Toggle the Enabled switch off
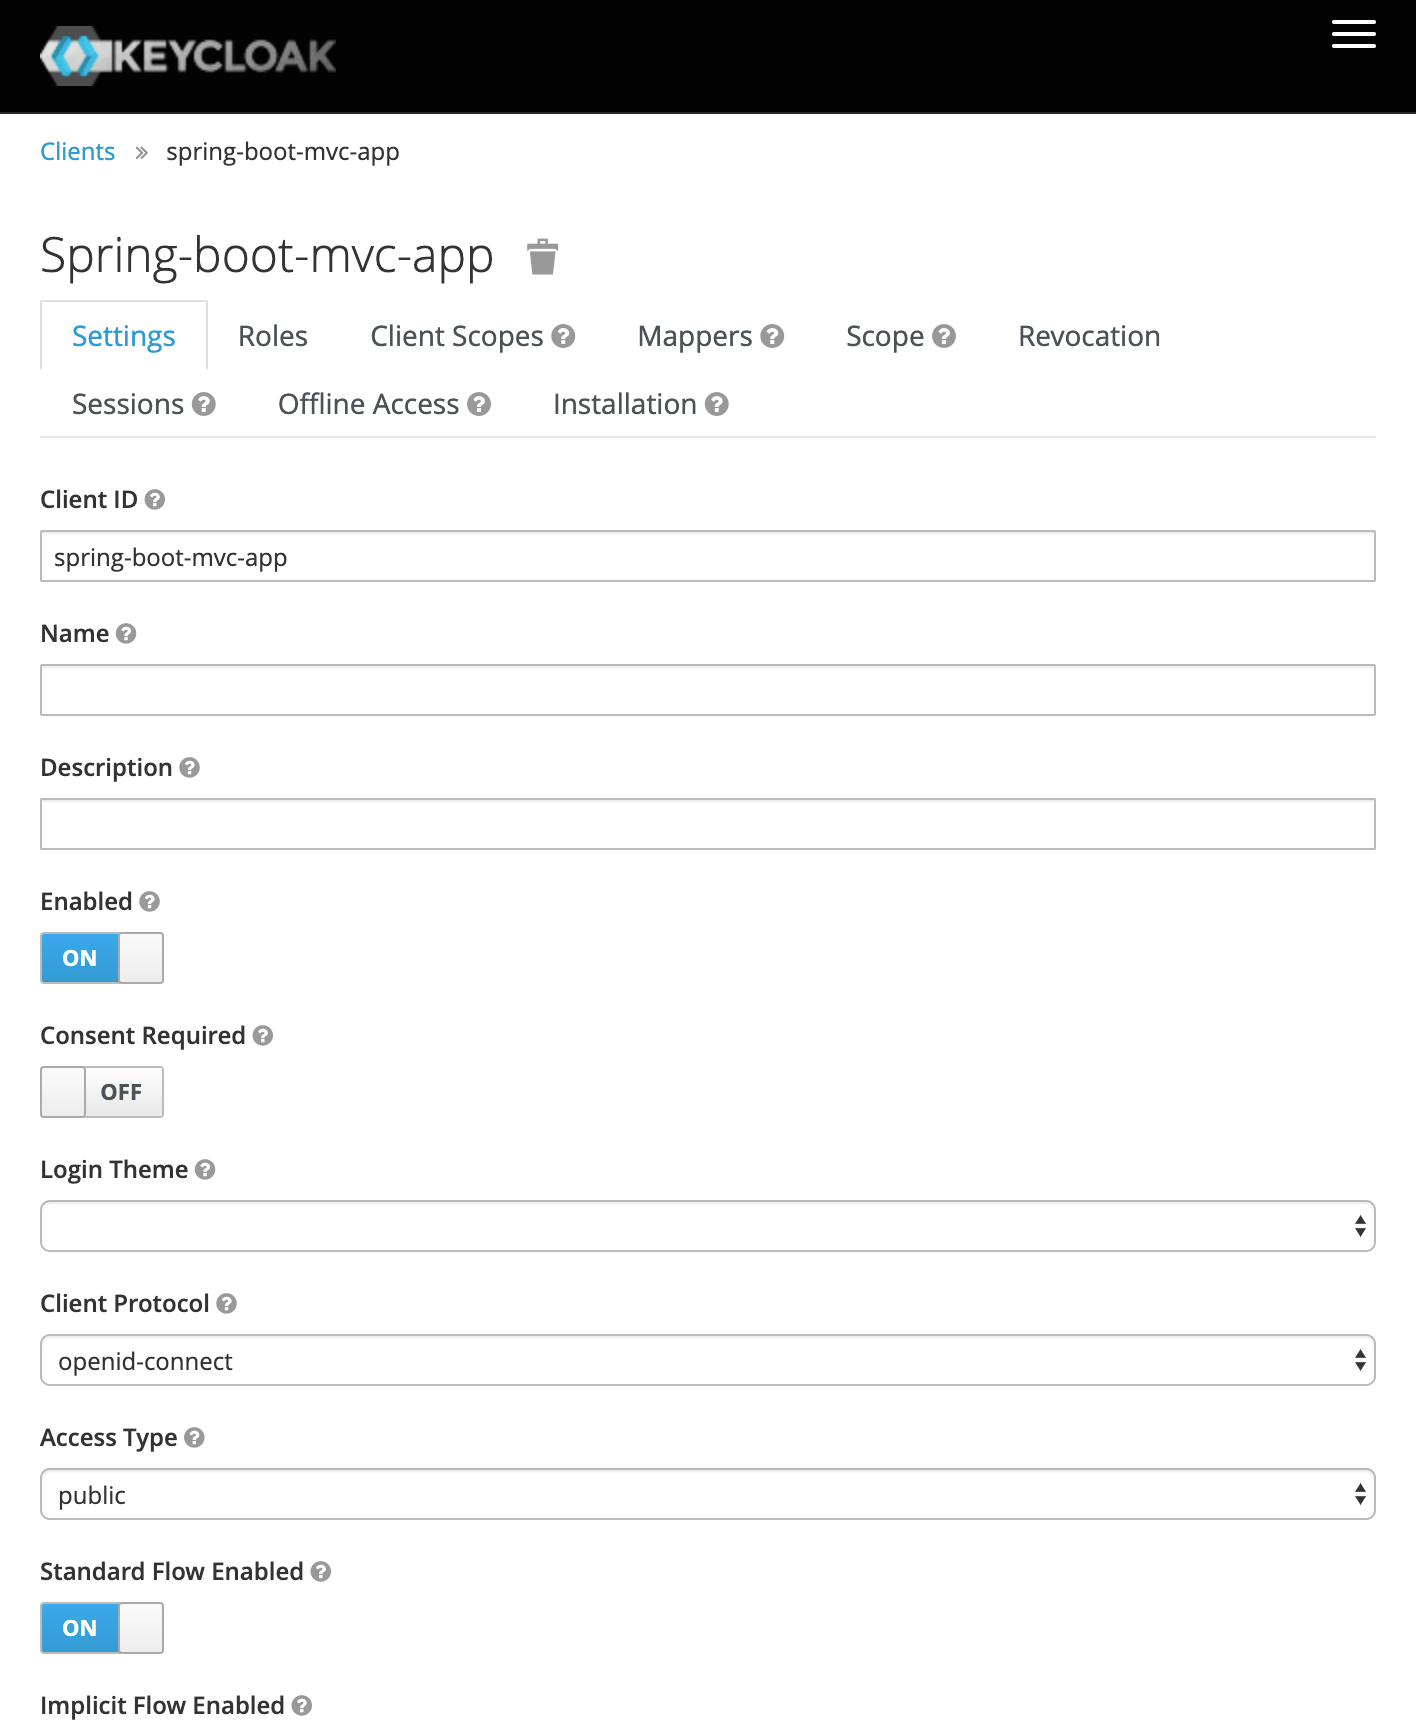This screenshot has width=1416, height=1736. pyautogui.click(x=102, y=958)
